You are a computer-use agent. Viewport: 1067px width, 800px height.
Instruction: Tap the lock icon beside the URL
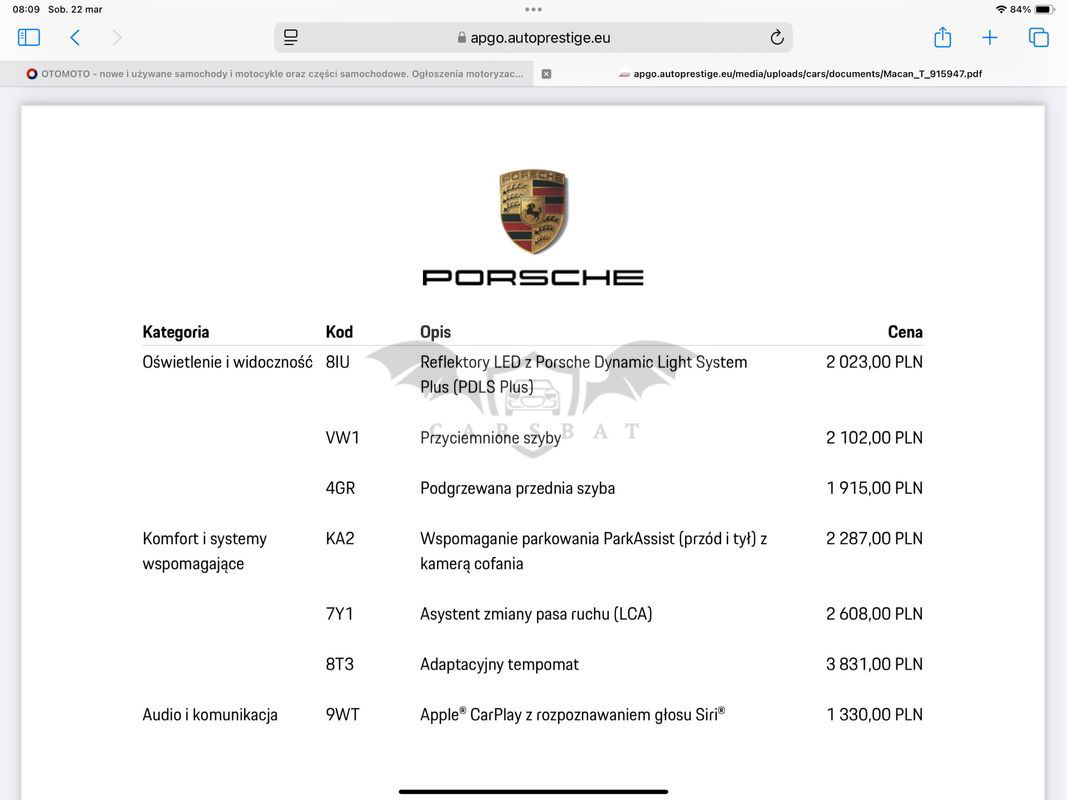click(462, 38)
